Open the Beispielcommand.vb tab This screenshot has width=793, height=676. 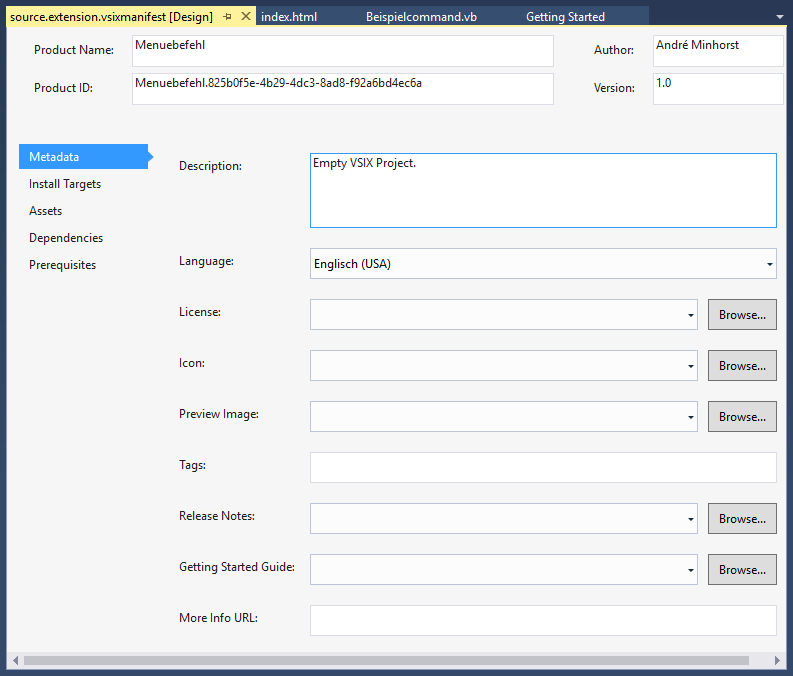(421, 17)
